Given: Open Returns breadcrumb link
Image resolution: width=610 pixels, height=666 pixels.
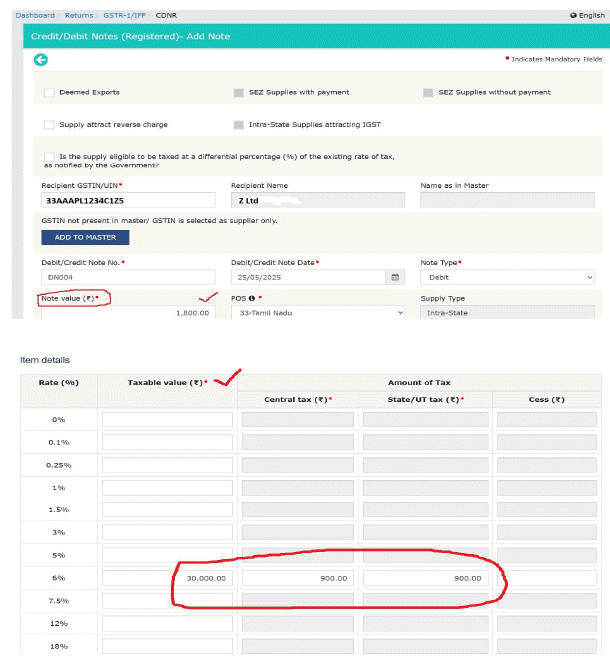Looking at the screenshot, I should (79, 15).
